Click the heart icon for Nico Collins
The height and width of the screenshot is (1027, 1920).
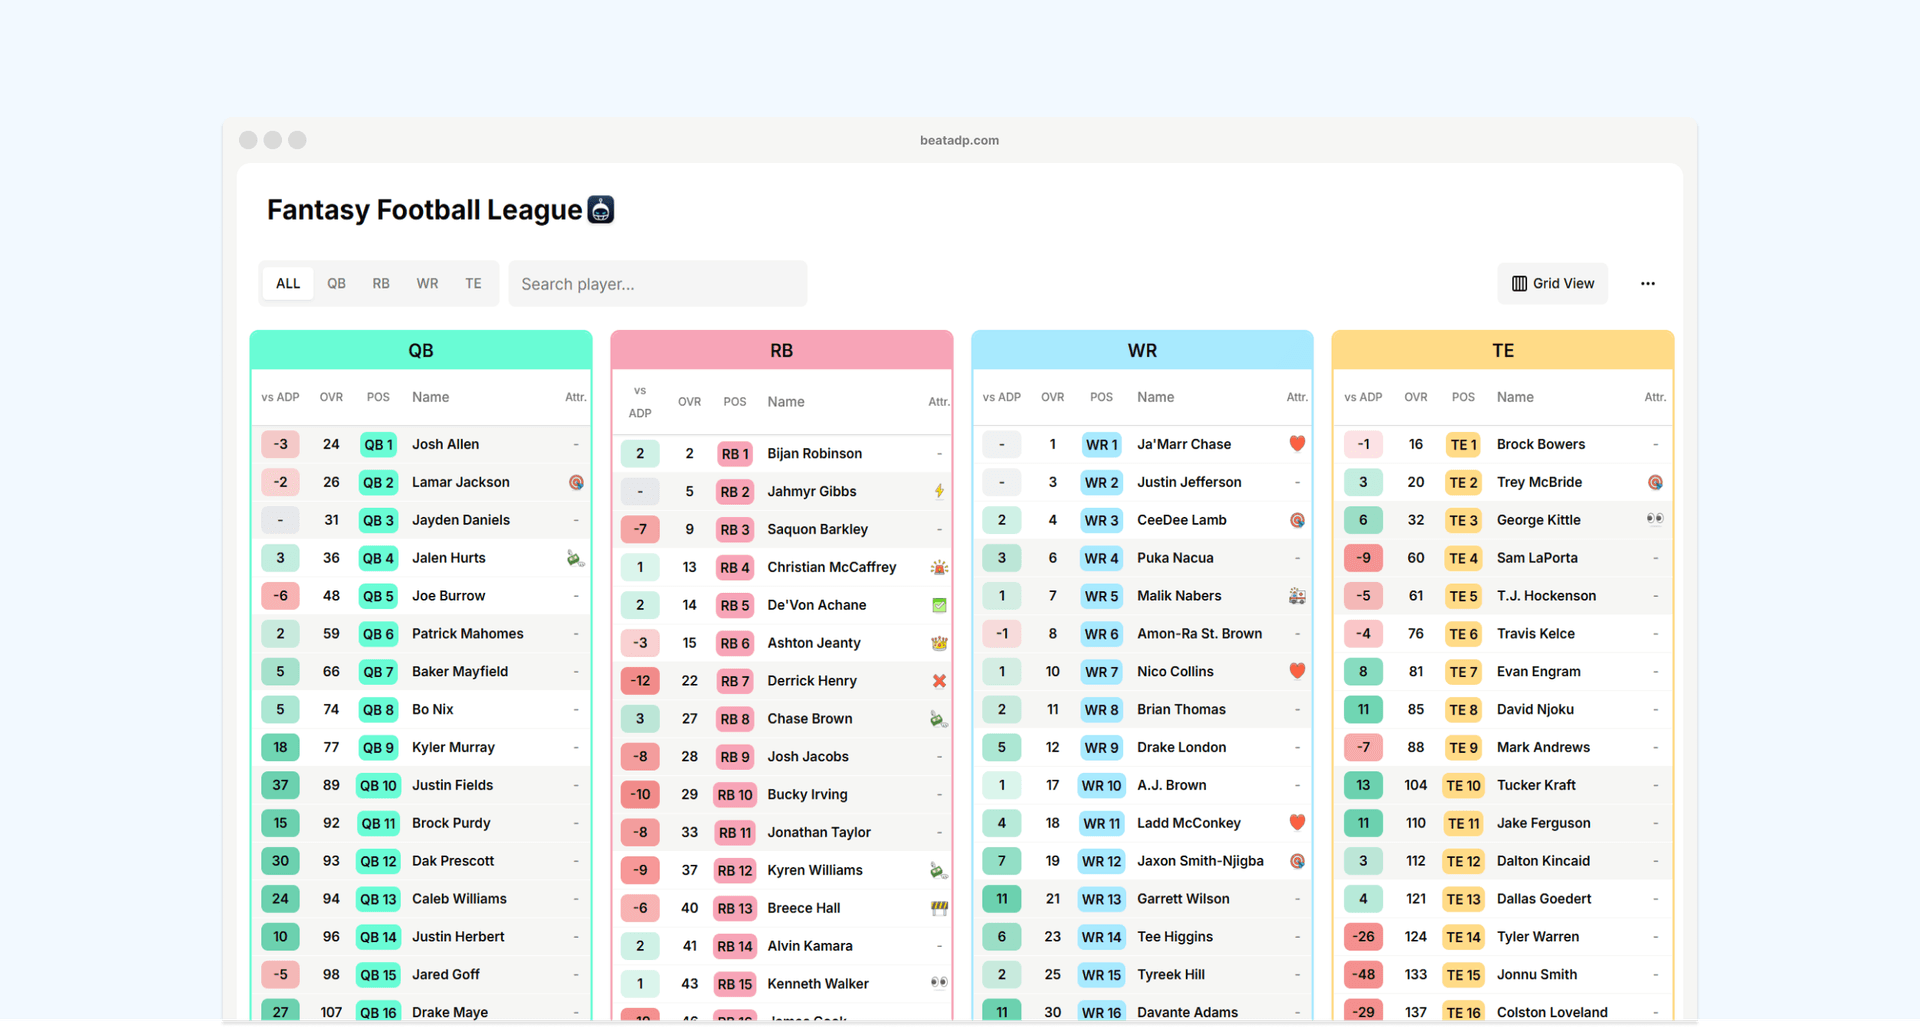click(x=1297, y=671)
